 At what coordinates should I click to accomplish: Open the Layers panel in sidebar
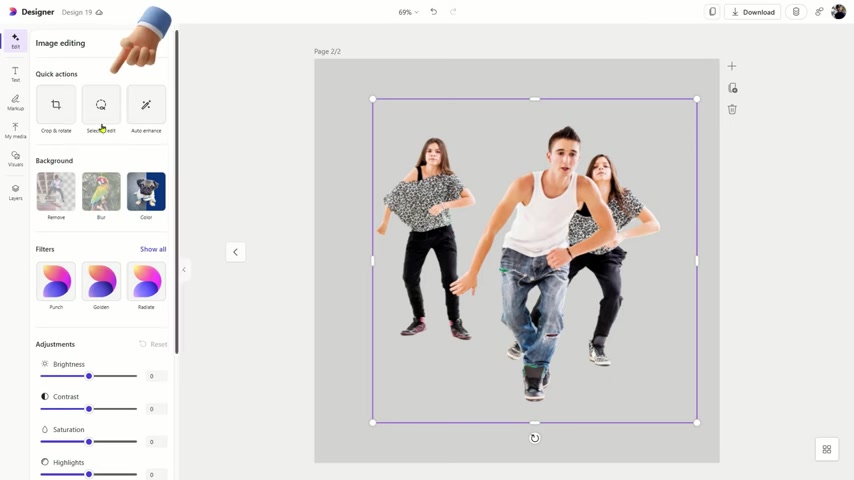click(x=15, y=191)
